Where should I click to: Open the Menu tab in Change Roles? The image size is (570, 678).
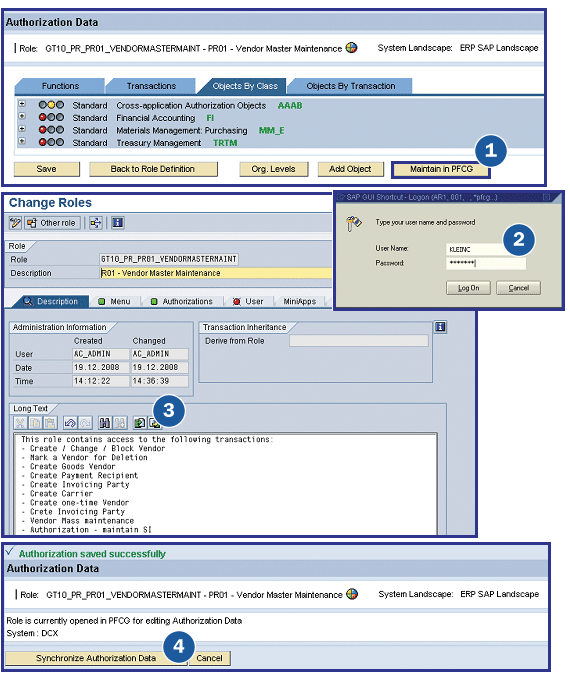pyautogui.click(x=115, y=301)
